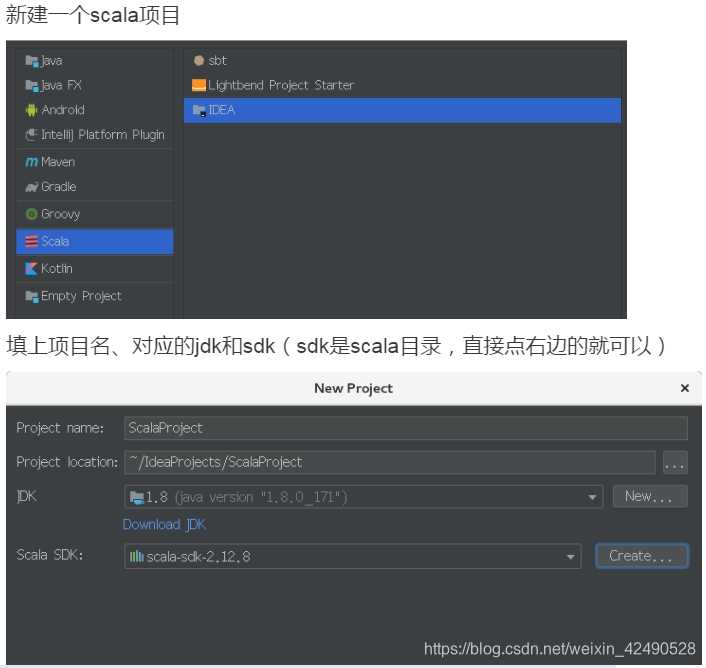Click the Create... SDK button
Screen dimensions: 706x668
[642, 556]
